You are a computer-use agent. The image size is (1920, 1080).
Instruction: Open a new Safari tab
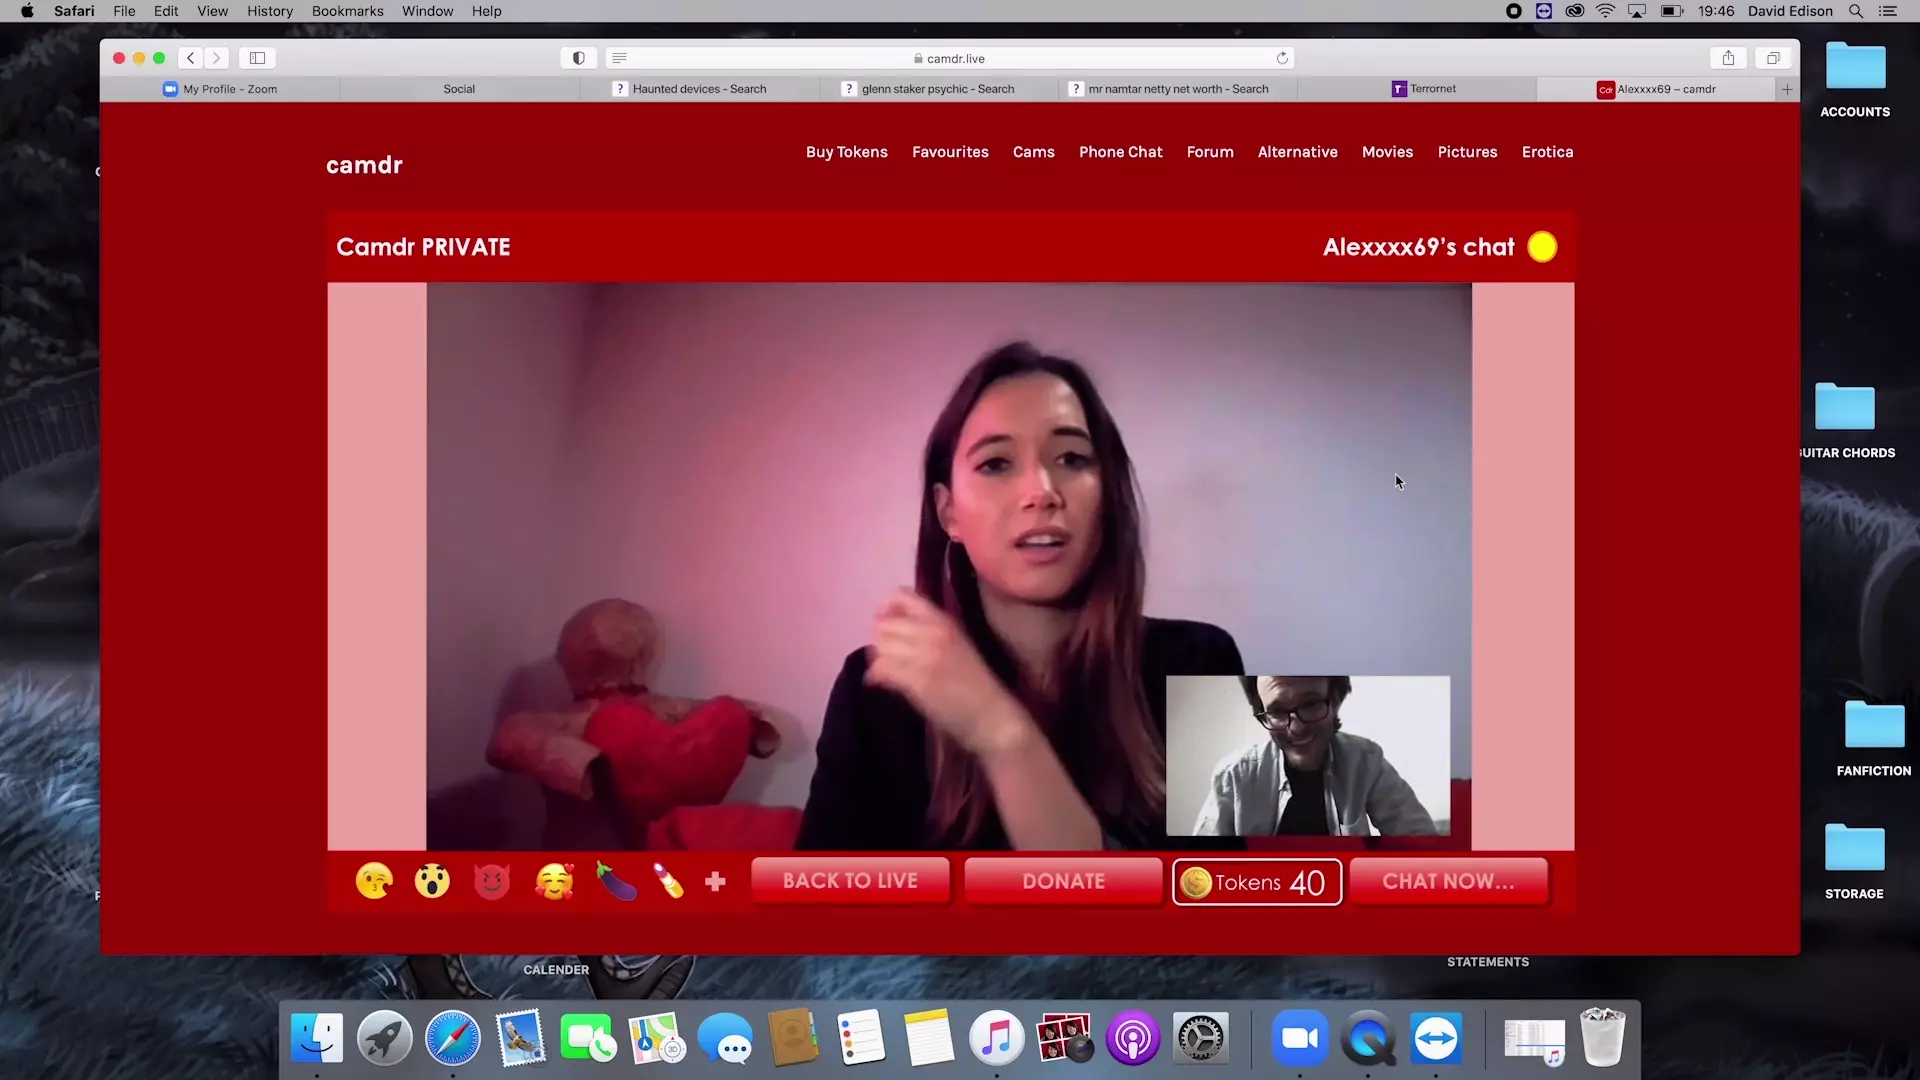1787,89
